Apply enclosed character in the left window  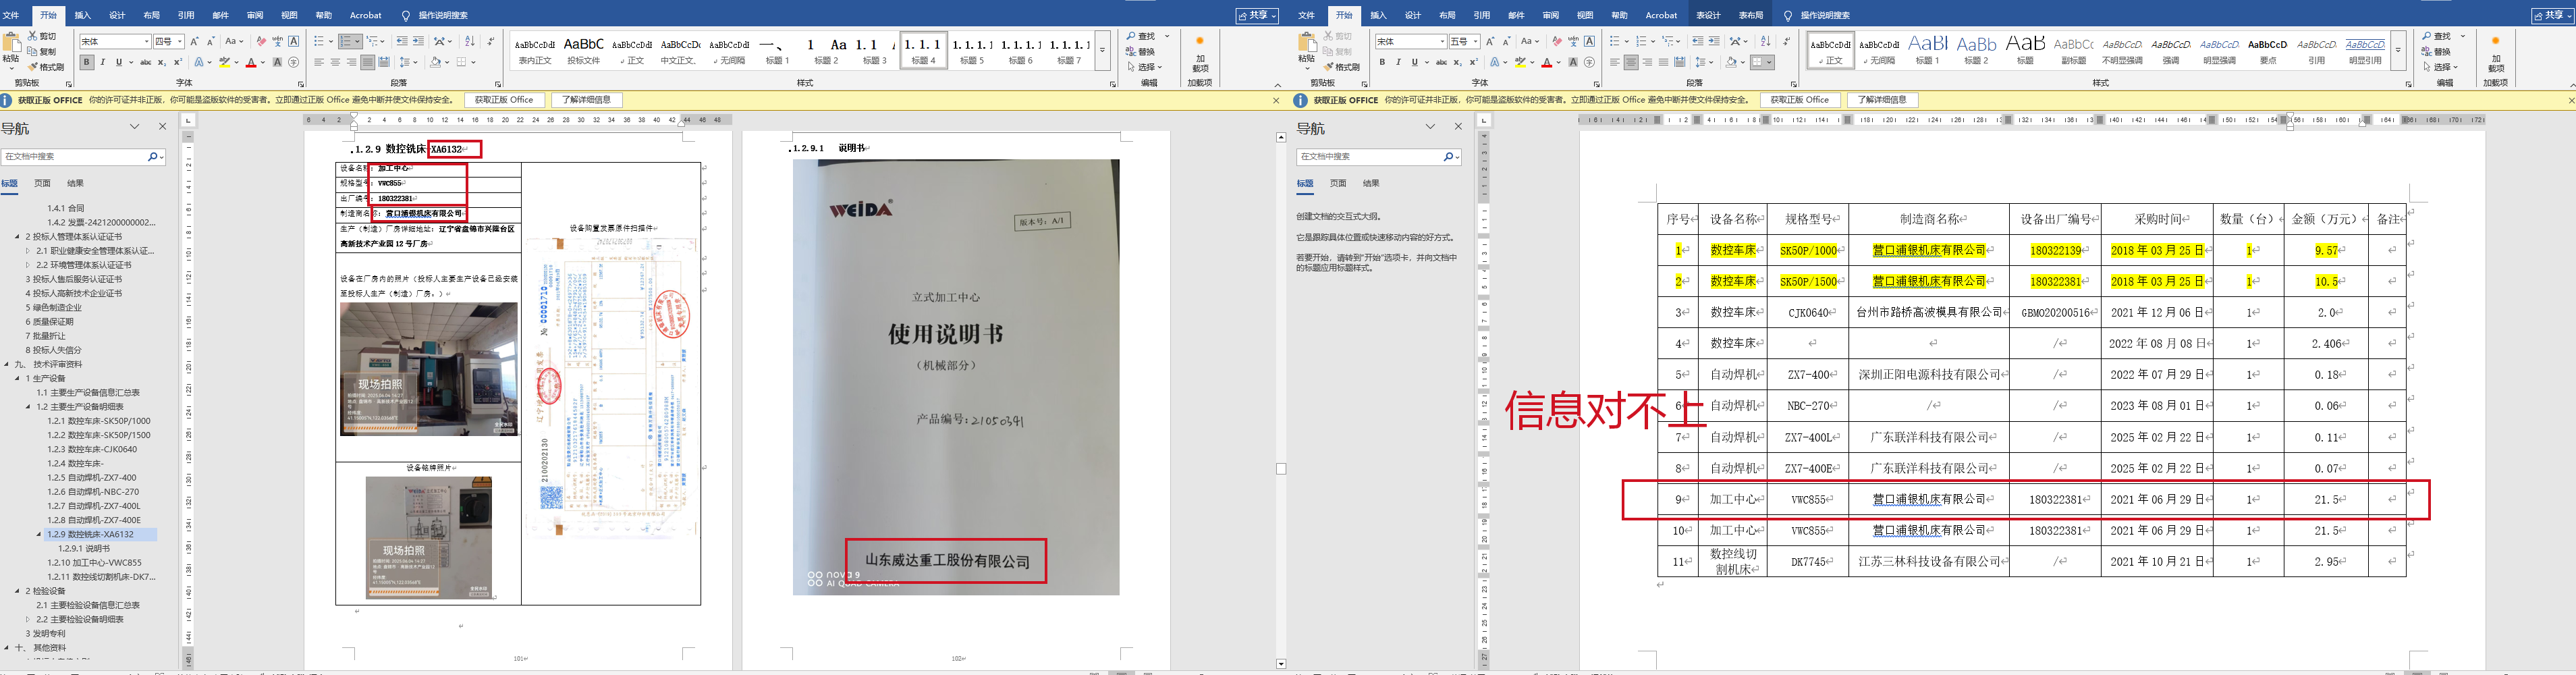pos(293,62)
